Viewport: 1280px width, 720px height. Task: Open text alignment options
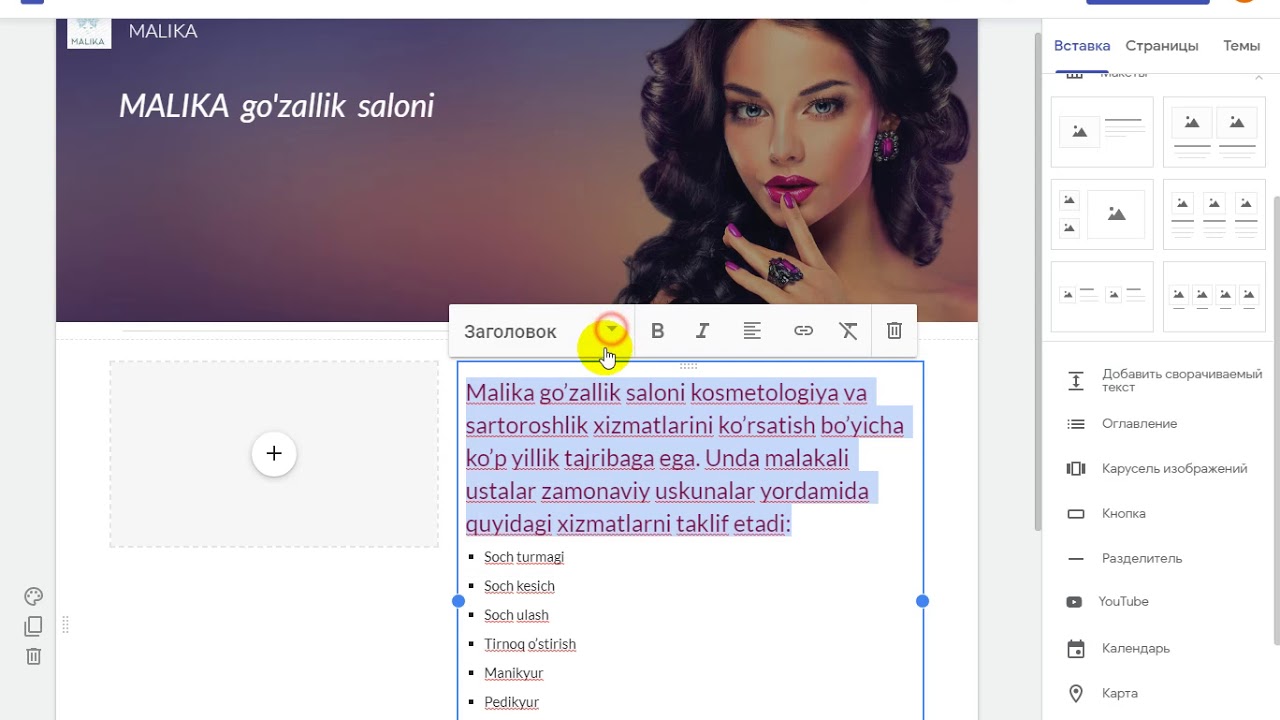(752, 331)
